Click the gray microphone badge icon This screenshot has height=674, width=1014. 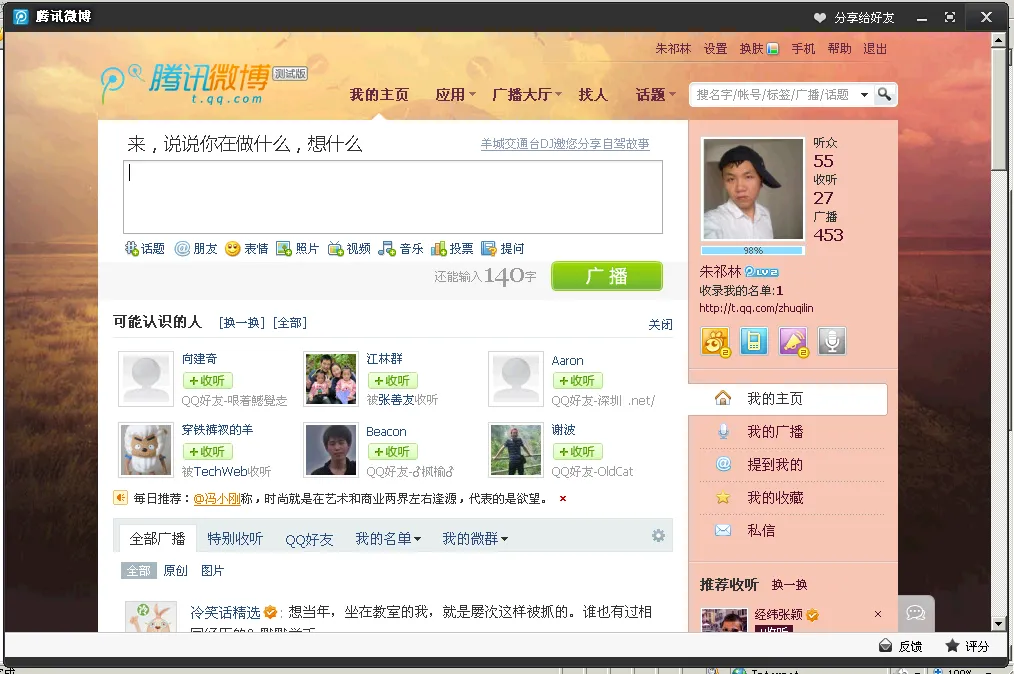point(832,341)
